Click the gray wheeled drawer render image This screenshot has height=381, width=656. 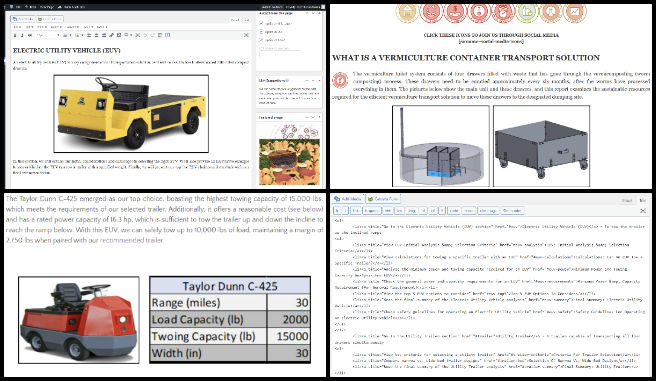pyautogui.click(x=541, y=146)
